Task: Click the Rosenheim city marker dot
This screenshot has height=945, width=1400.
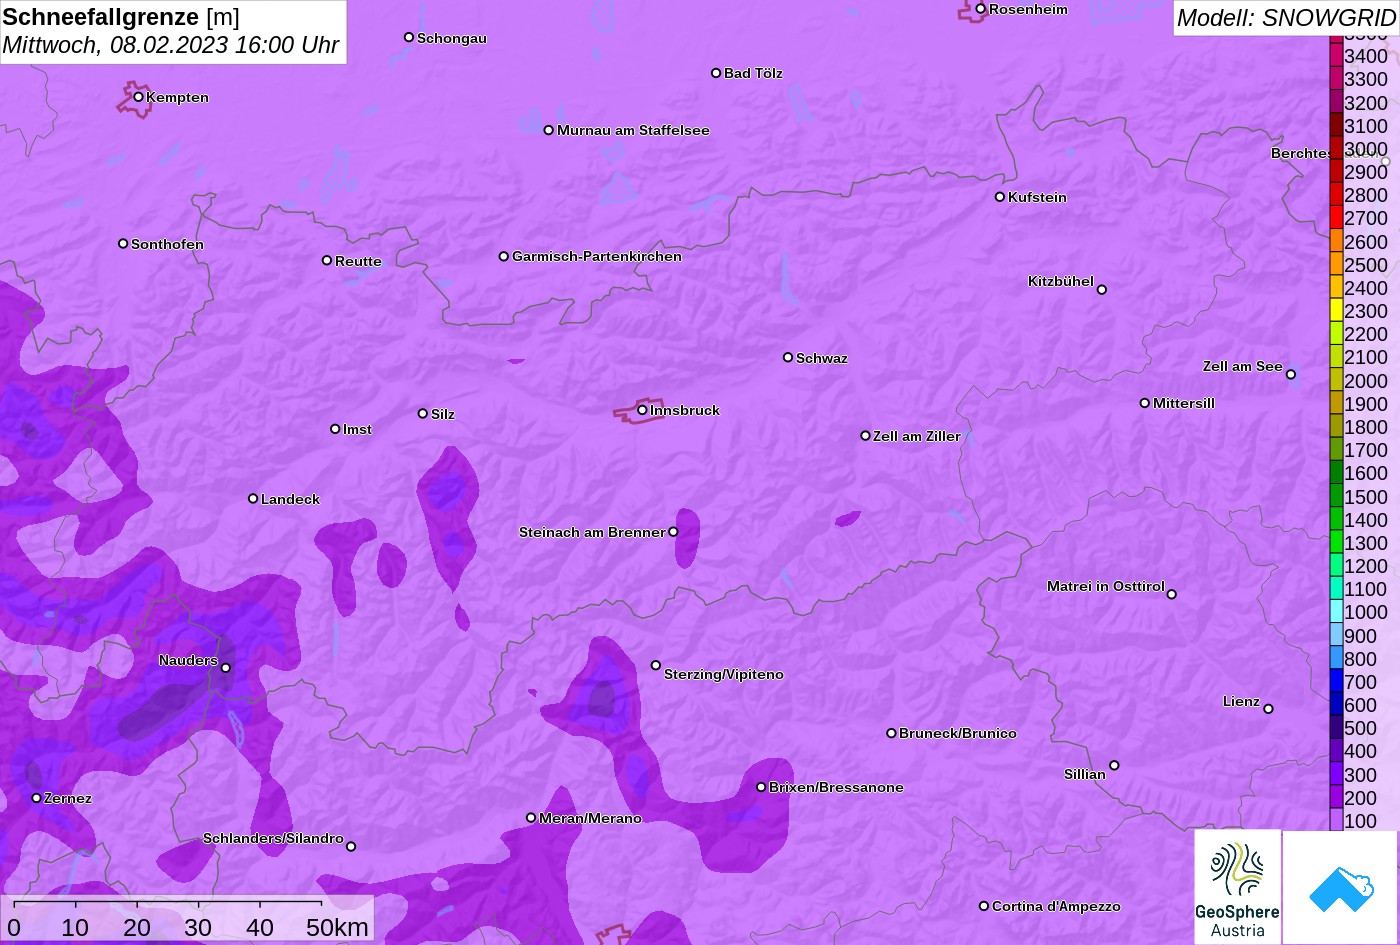Action: [980, 9]
